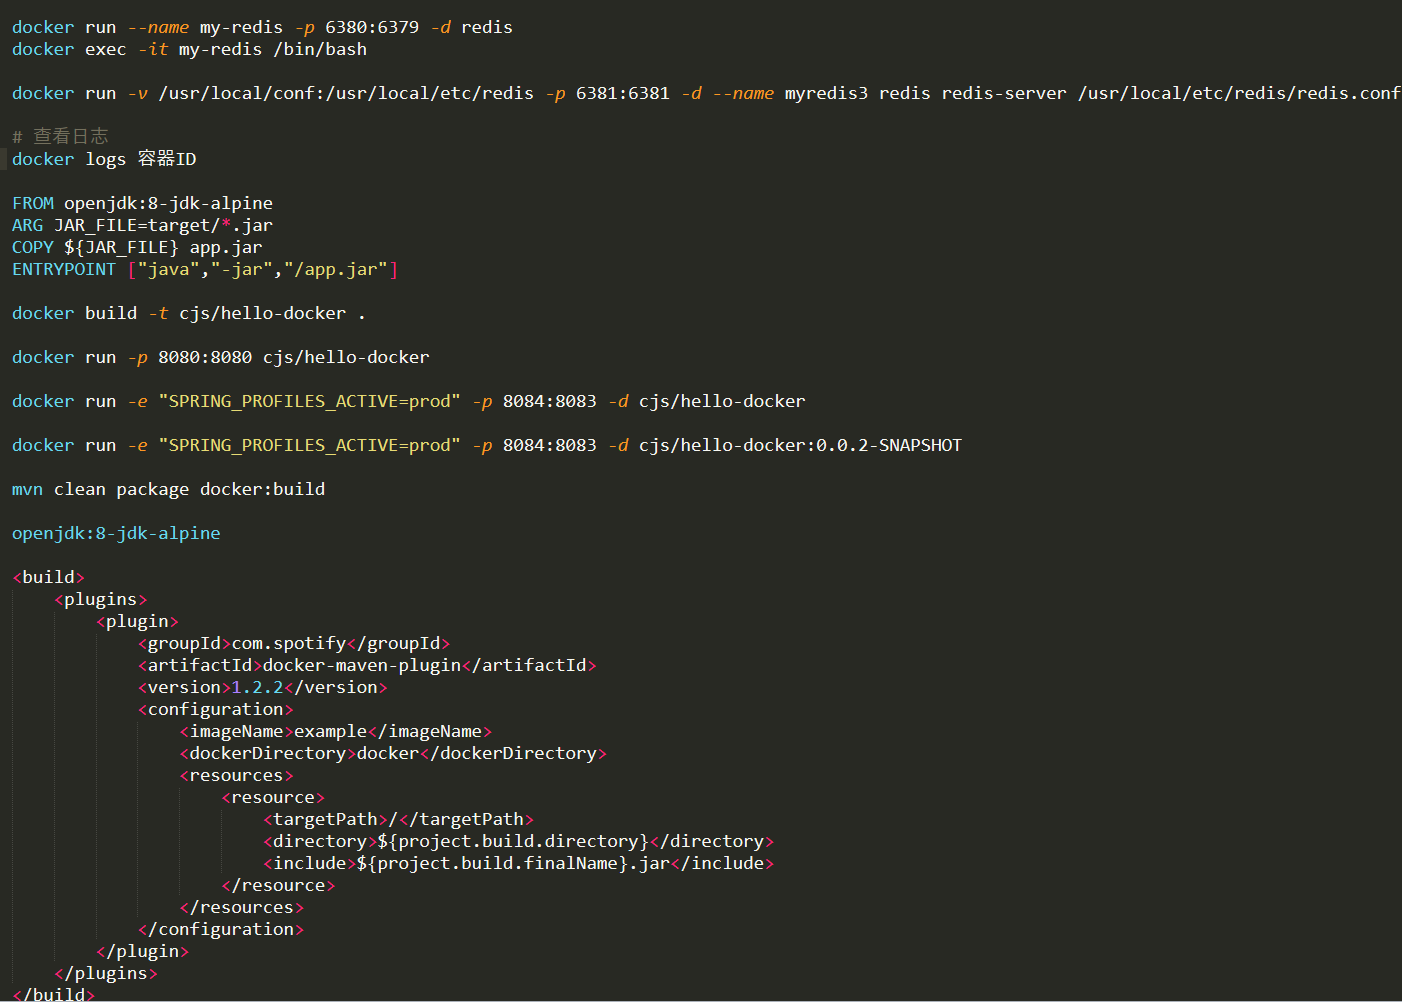Click the closing '</configuration>' tag
Viewport: 1402px width, 1002px height.
[221, 929]
